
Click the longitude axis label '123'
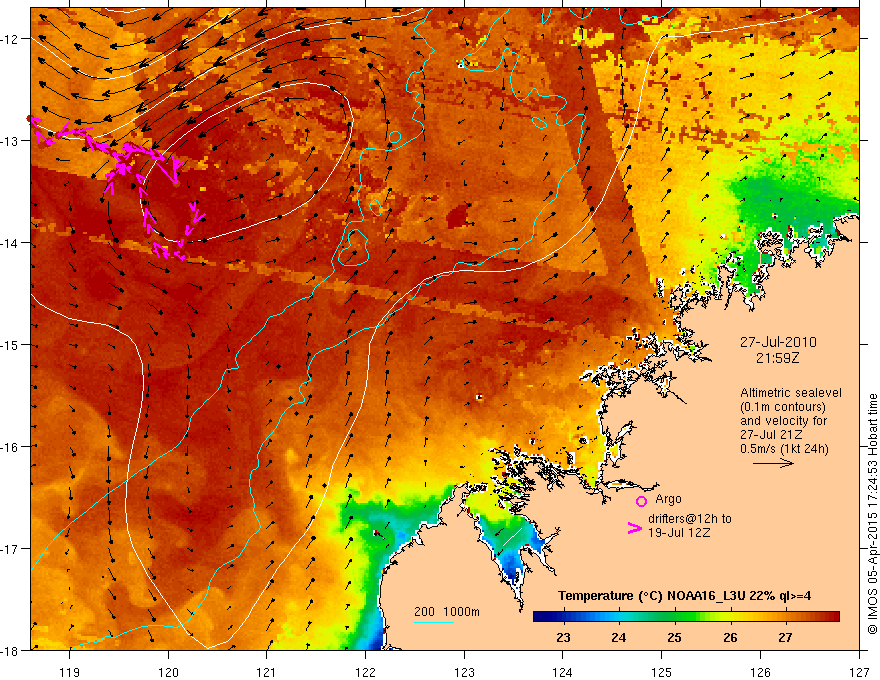pos(464,672)
